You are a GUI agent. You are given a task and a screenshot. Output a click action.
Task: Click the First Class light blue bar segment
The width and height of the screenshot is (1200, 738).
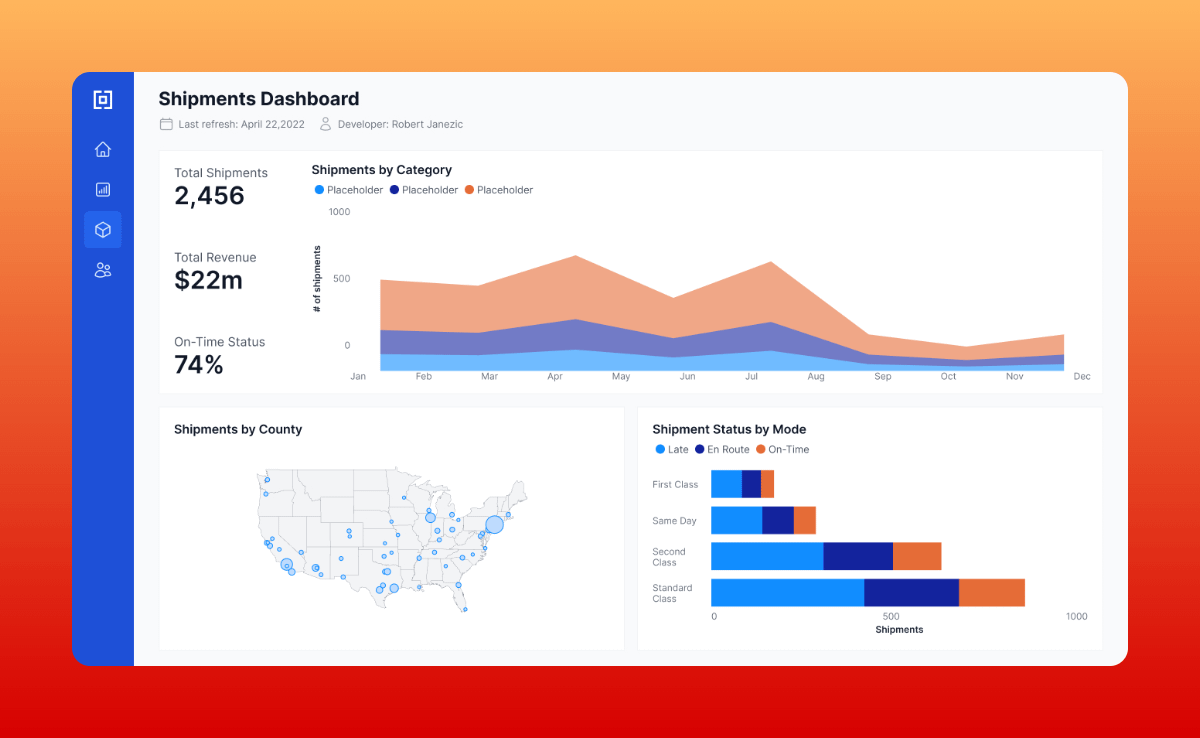click(726, 484)
